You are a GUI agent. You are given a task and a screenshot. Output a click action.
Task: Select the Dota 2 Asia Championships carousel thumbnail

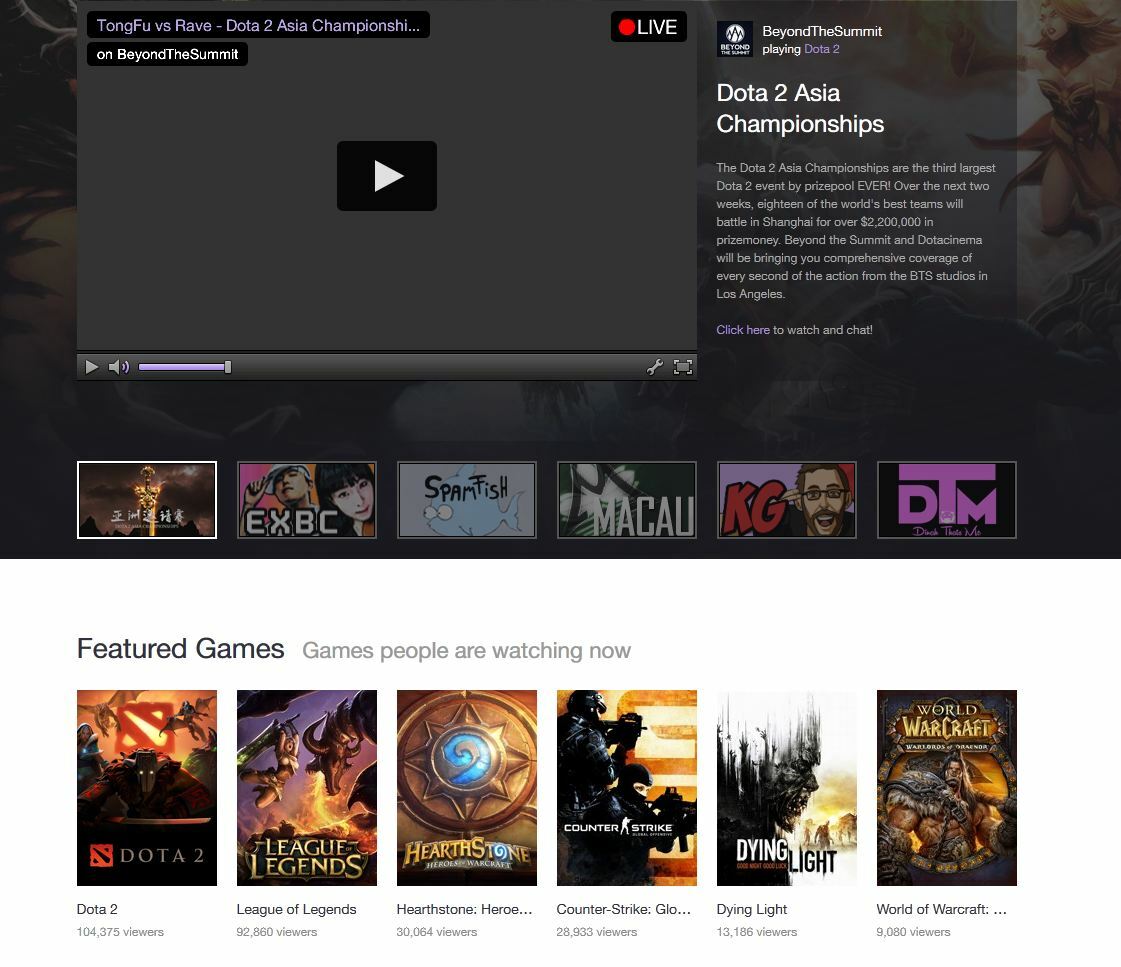click(x=147, y=500)
